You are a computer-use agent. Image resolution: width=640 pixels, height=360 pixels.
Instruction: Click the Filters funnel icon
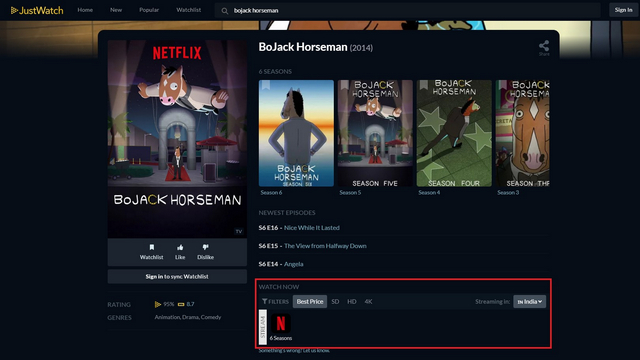(264, 301)
